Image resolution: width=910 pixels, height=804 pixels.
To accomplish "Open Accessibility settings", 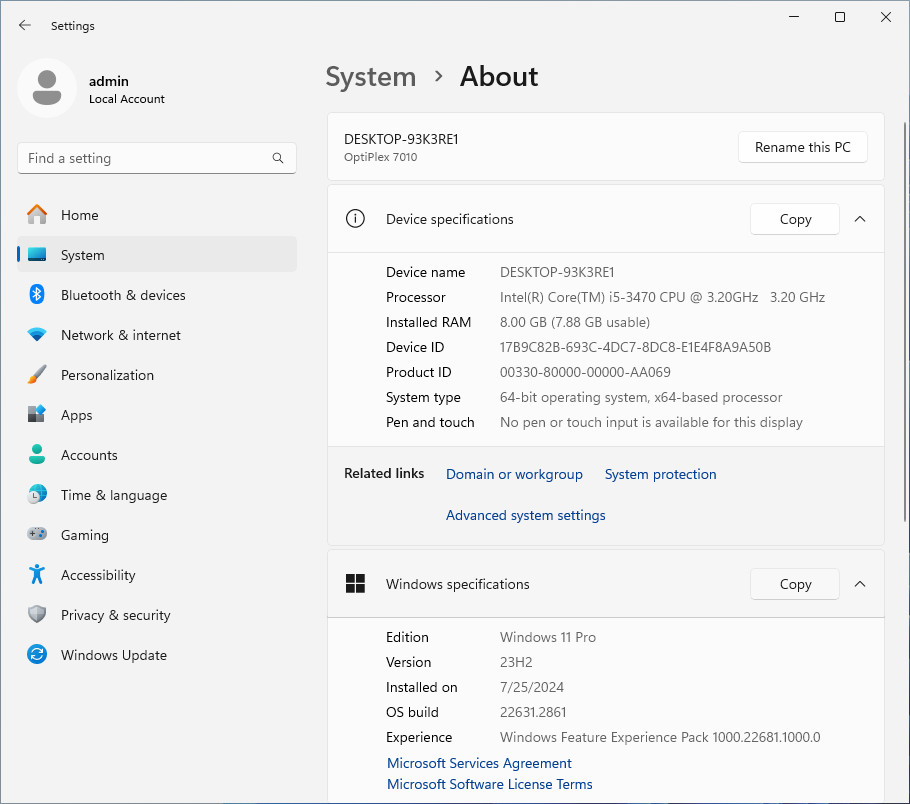I will point(157,575).
